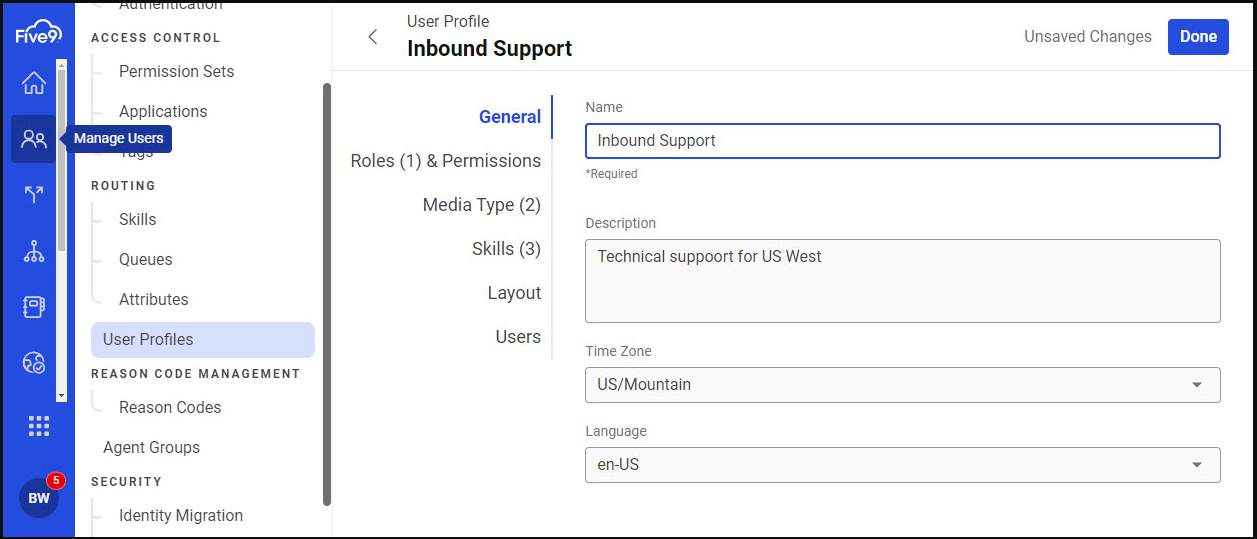Open the Skills (3) tab
Image resolution: width=1257 pixels, height=539 pixels.
tap(506, 249)
